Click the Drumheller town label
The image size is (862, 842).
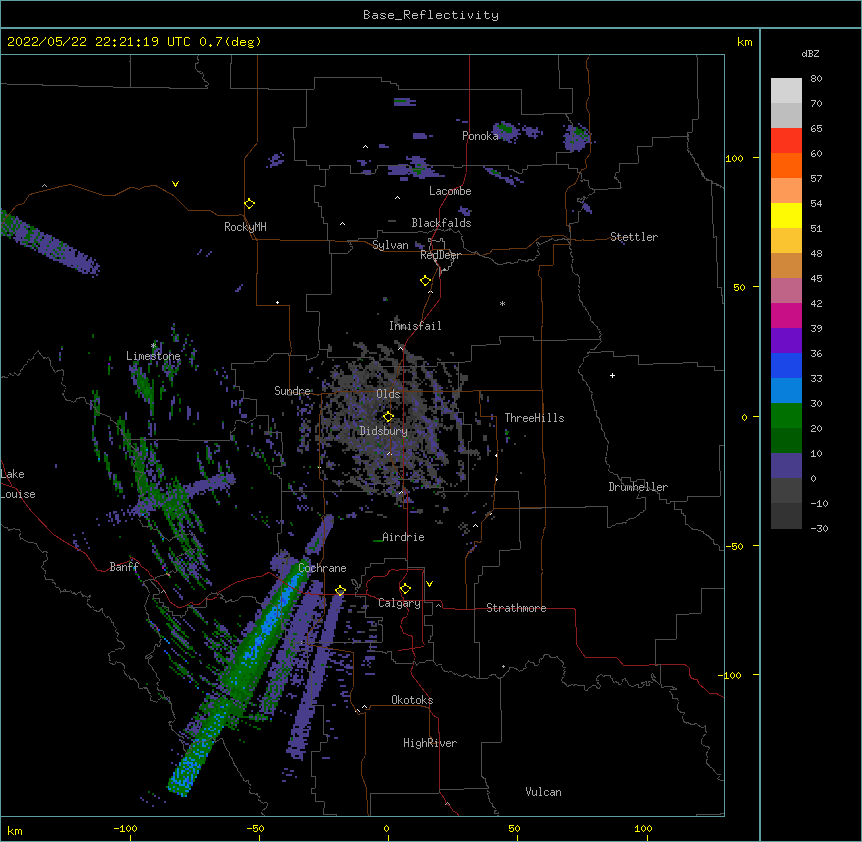tap(638, 487)
